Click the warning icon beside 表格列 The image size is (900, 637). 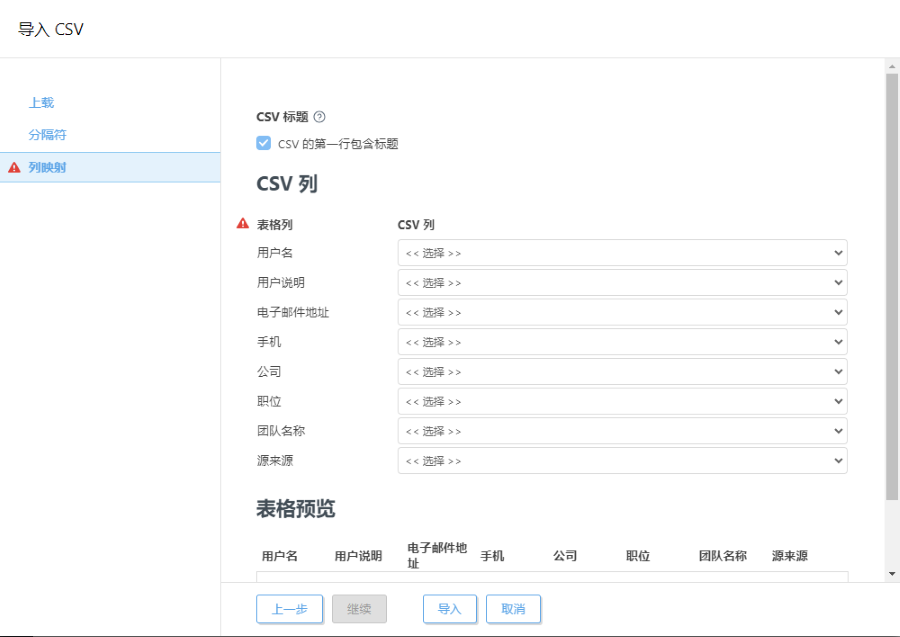coord(241,223)
